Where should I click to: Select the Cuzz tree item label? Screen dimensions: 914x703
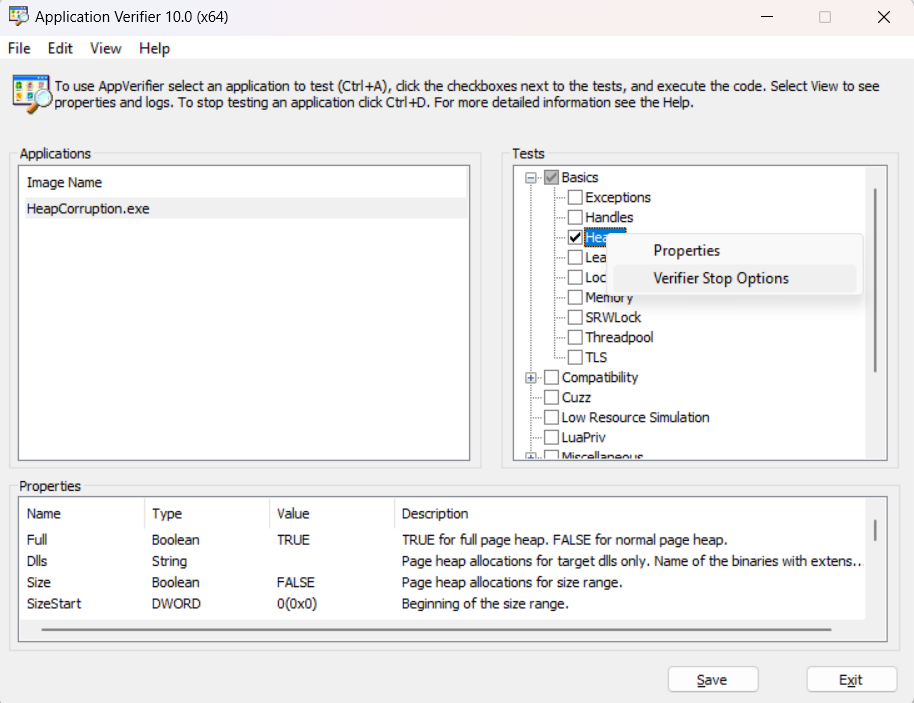click(576, 398)
